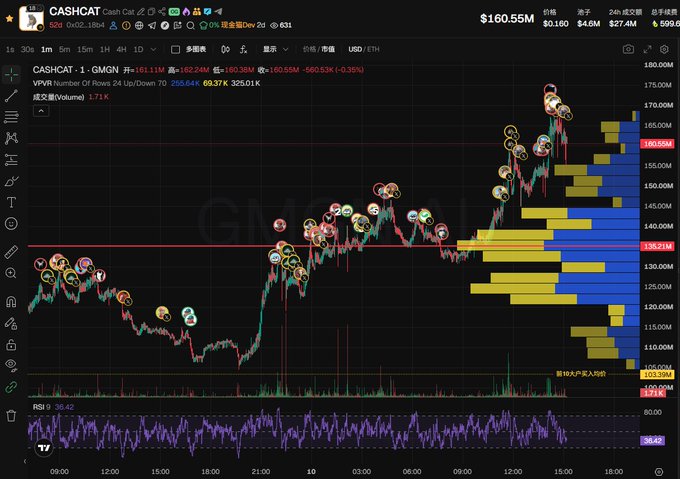680x479 pixels.
Task: Click the contract address 0x02..18b4
Action: click(x=85, y=25)
